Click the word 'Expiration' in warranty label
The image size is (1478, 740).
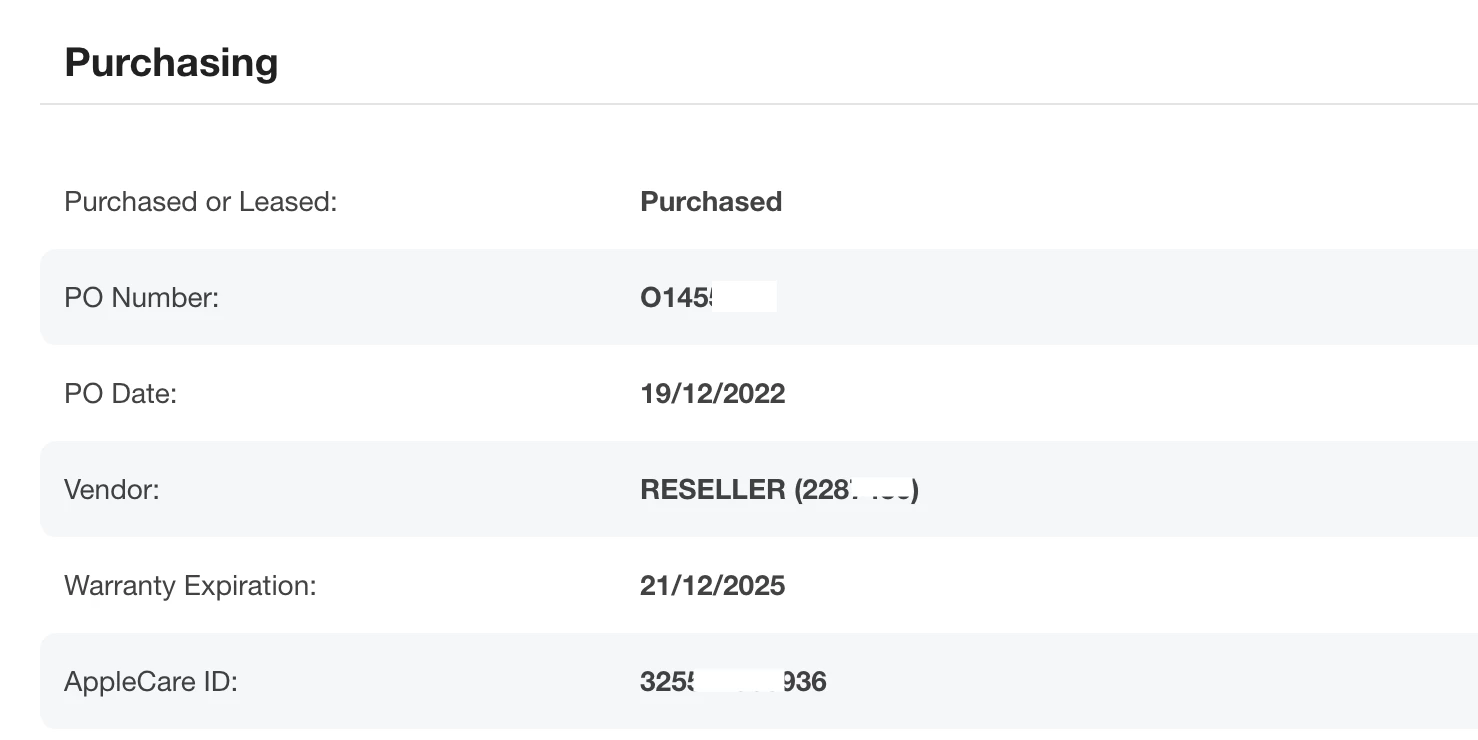[x=249, y=585]
